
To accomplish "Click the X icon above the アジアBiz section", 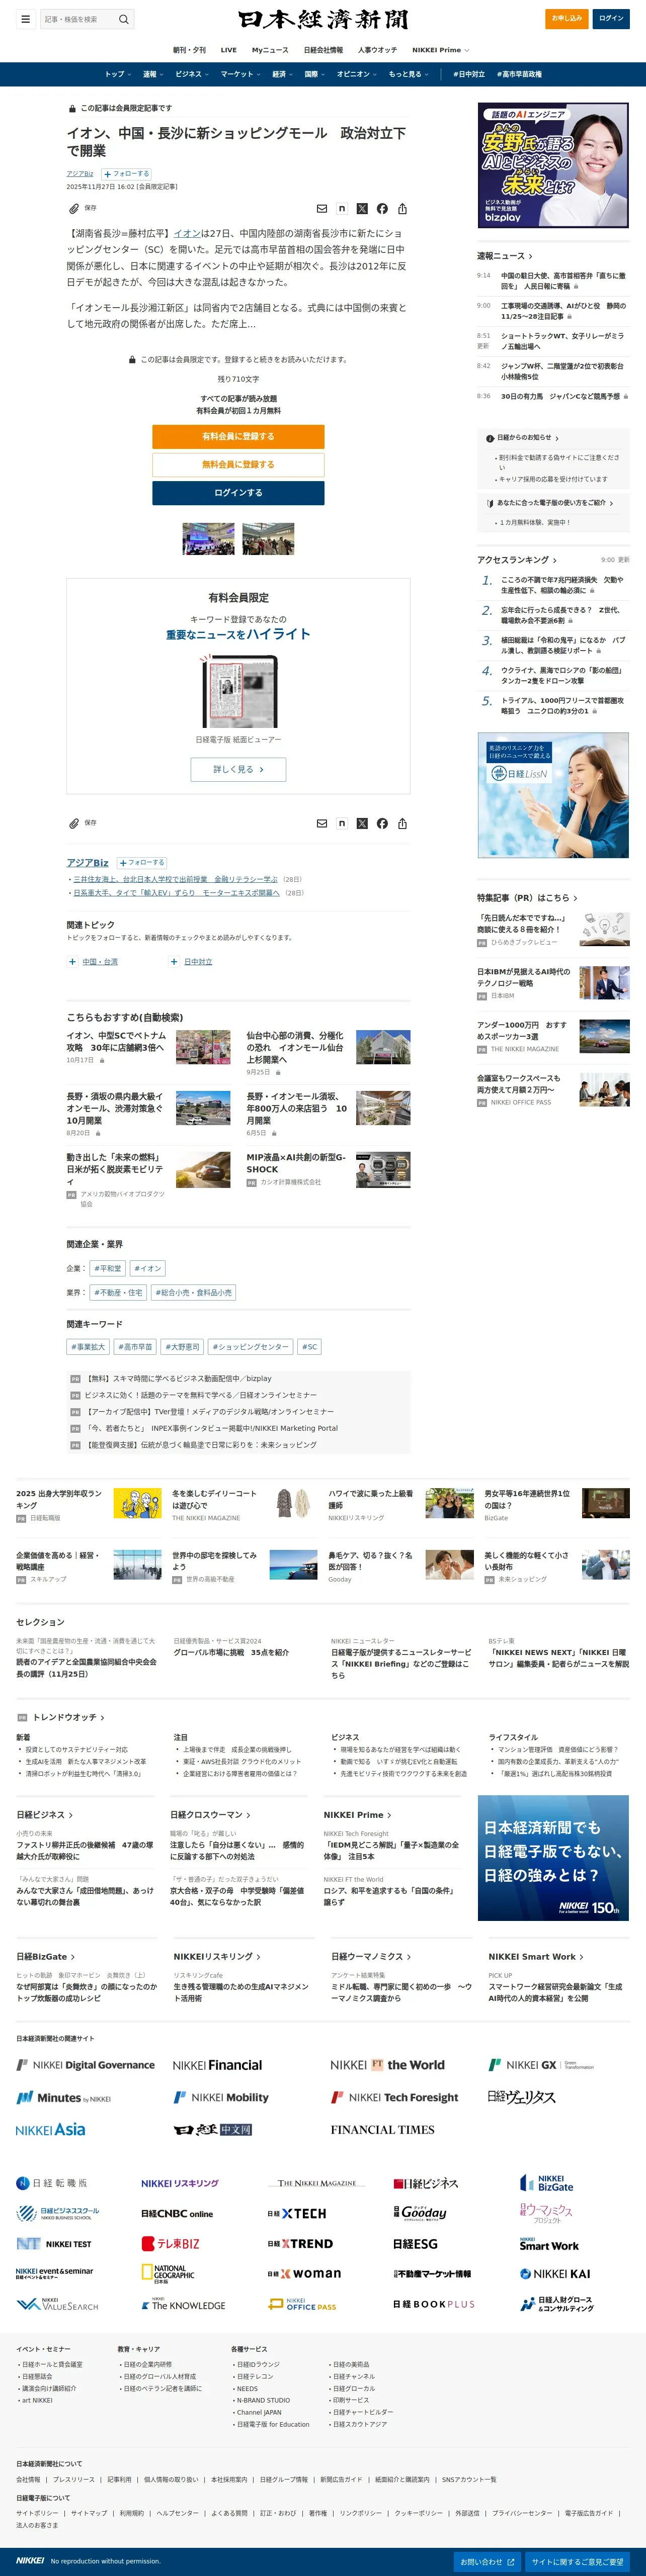I will click(362, 824).
